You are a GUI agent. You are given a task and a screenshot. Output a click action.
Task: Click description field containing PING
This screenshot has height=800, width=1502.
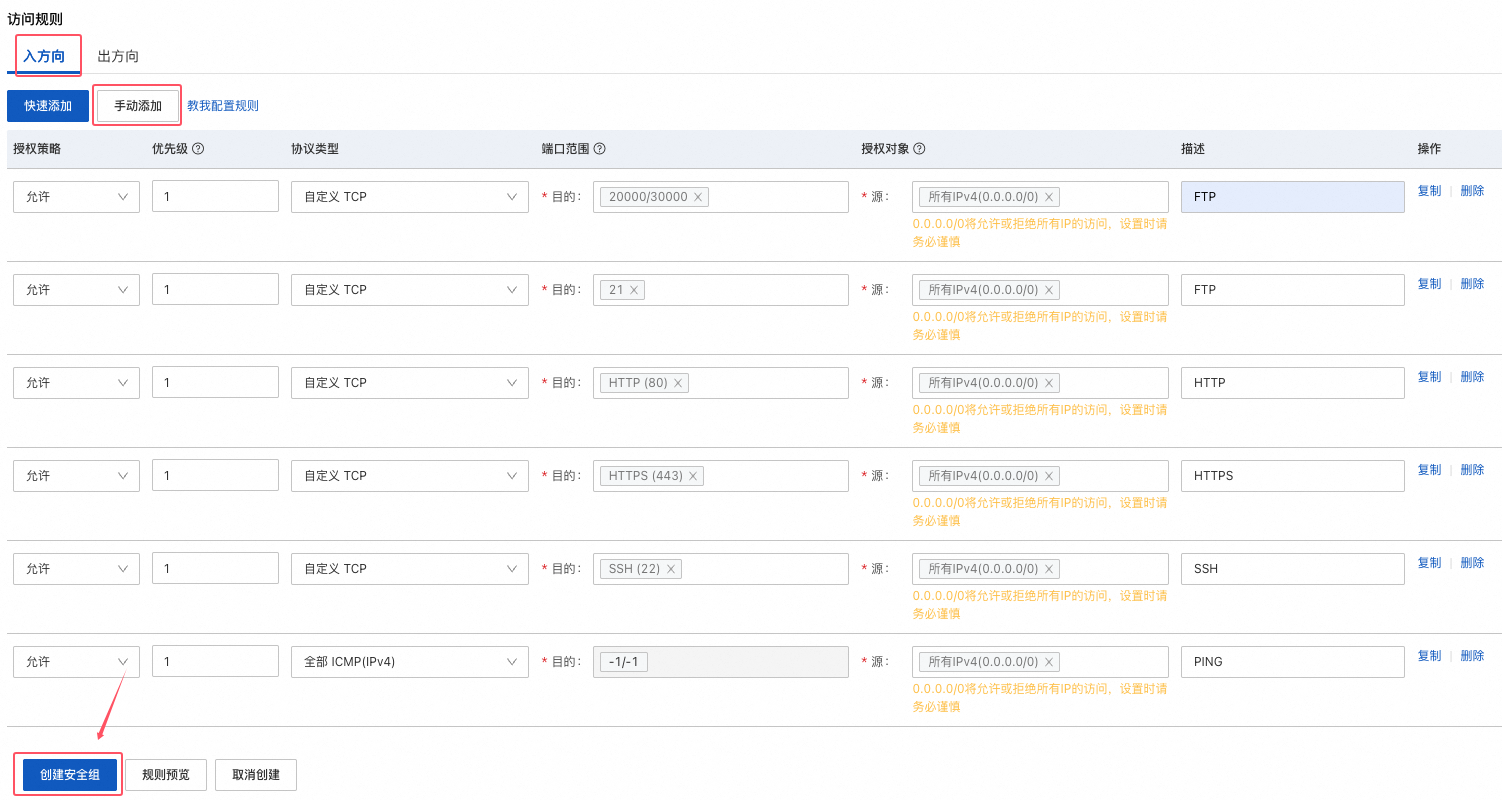[x=1293, y=662]
